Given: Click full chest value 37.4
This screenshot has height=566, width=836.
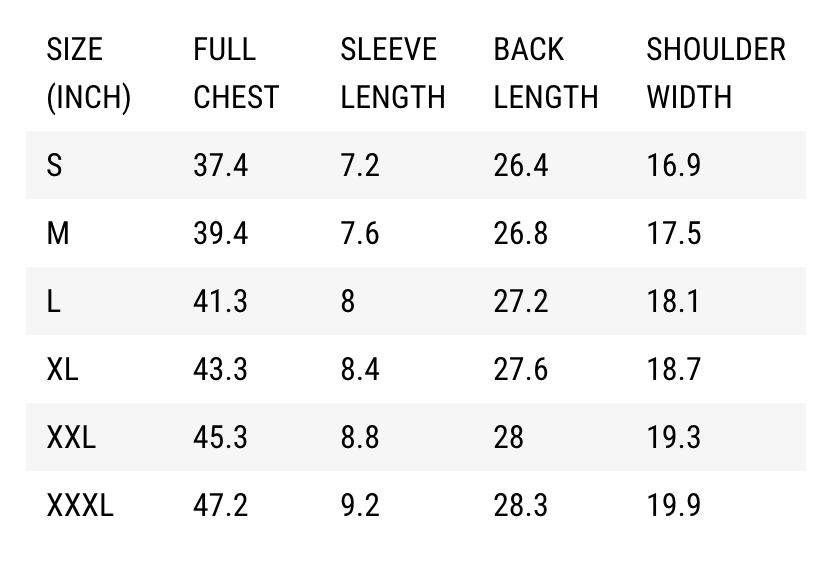Looking at the screenshot, I should [220, 165].
